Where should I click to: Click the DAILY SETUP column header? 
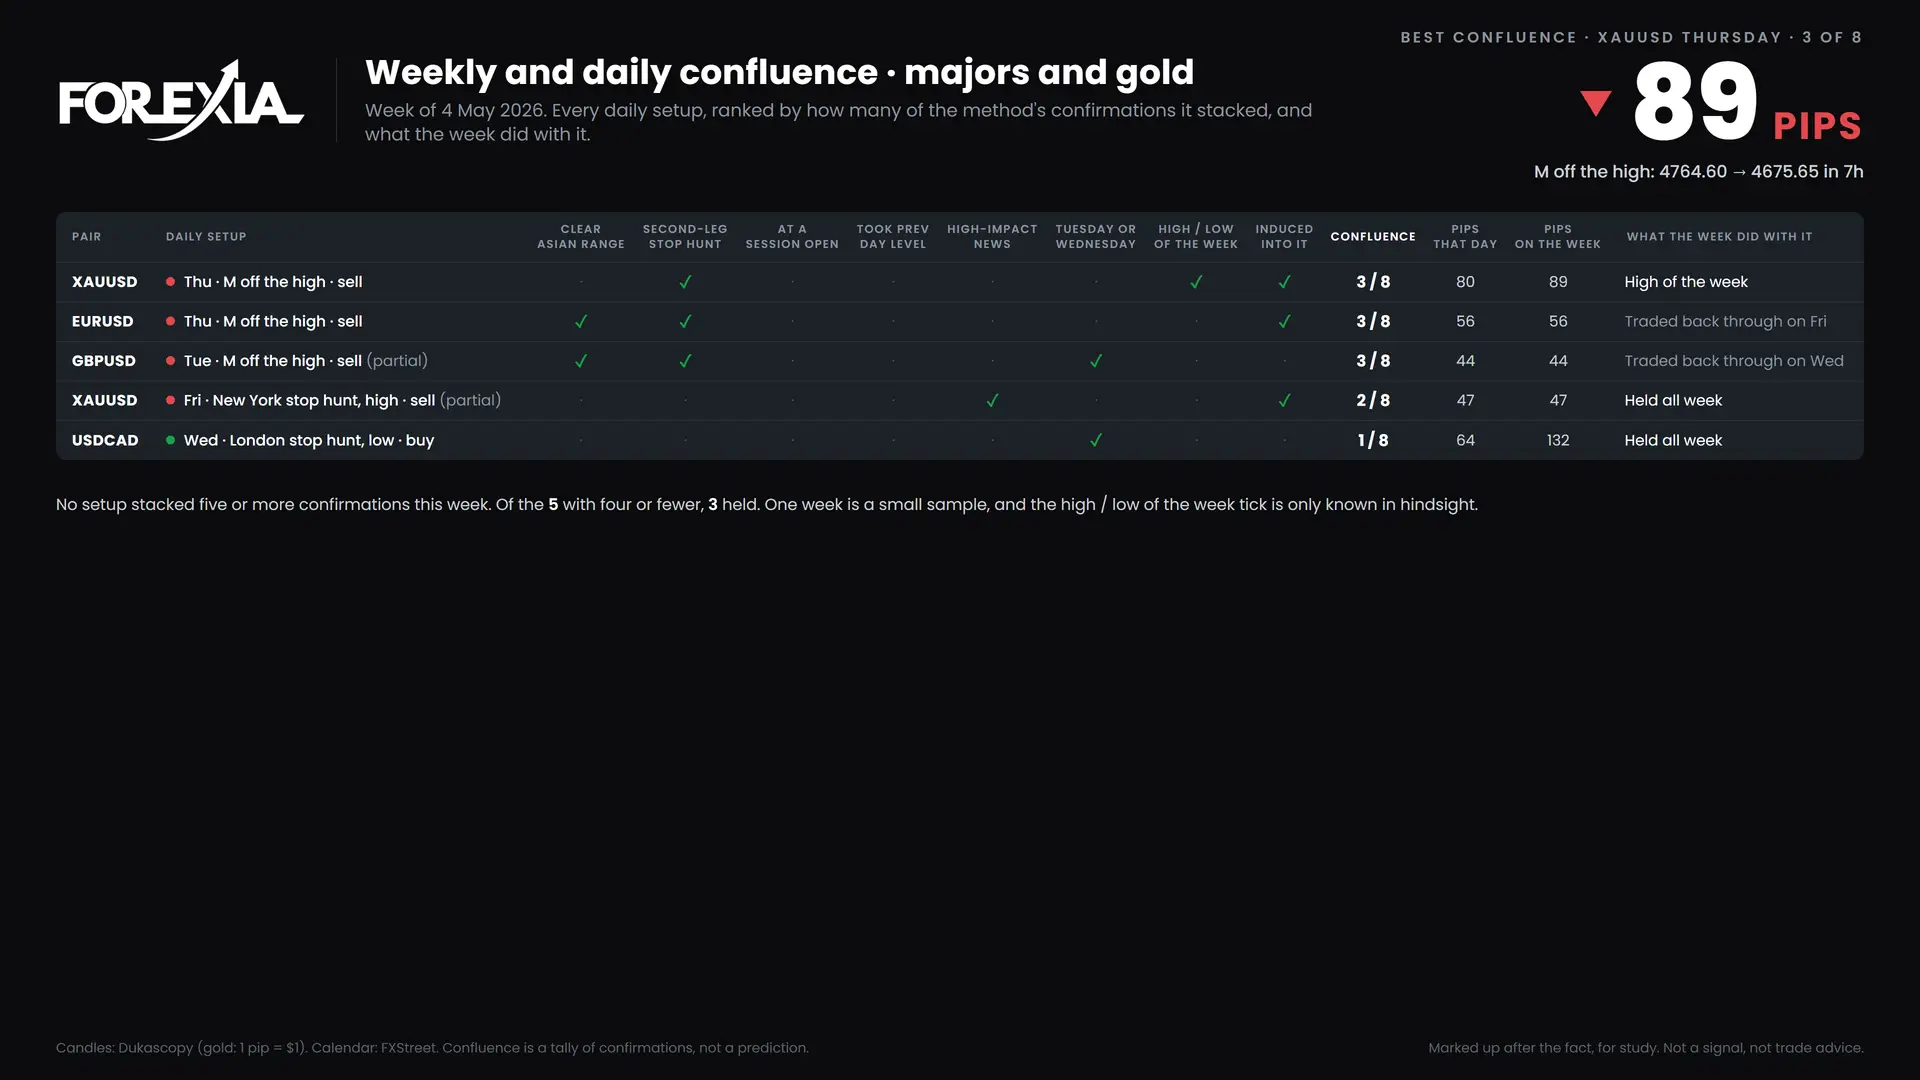(x=206, y=237)
